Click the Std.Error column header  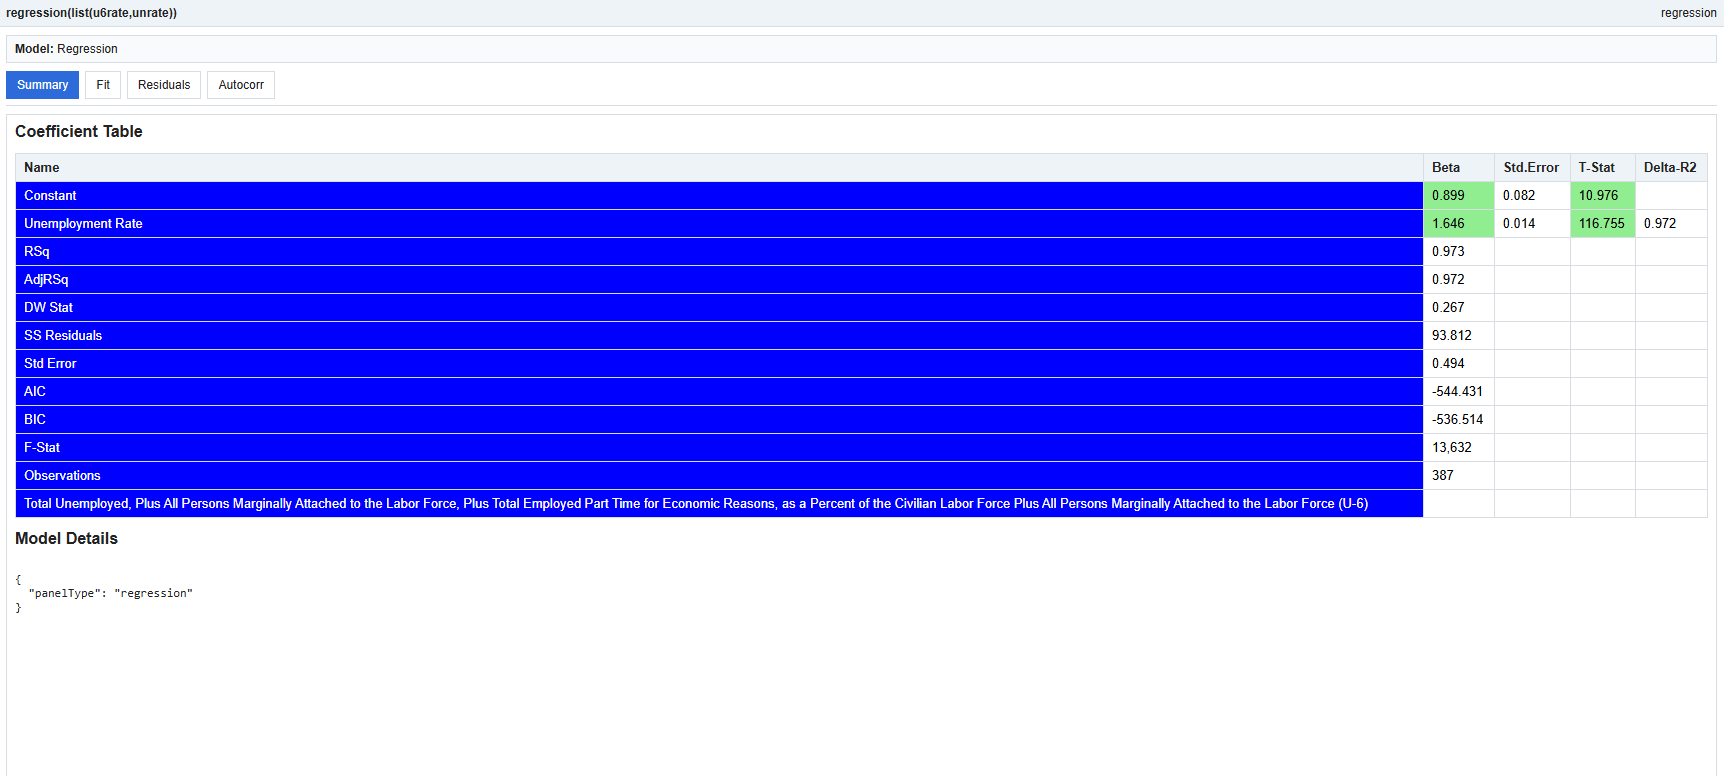click(x=1531, y=168)
